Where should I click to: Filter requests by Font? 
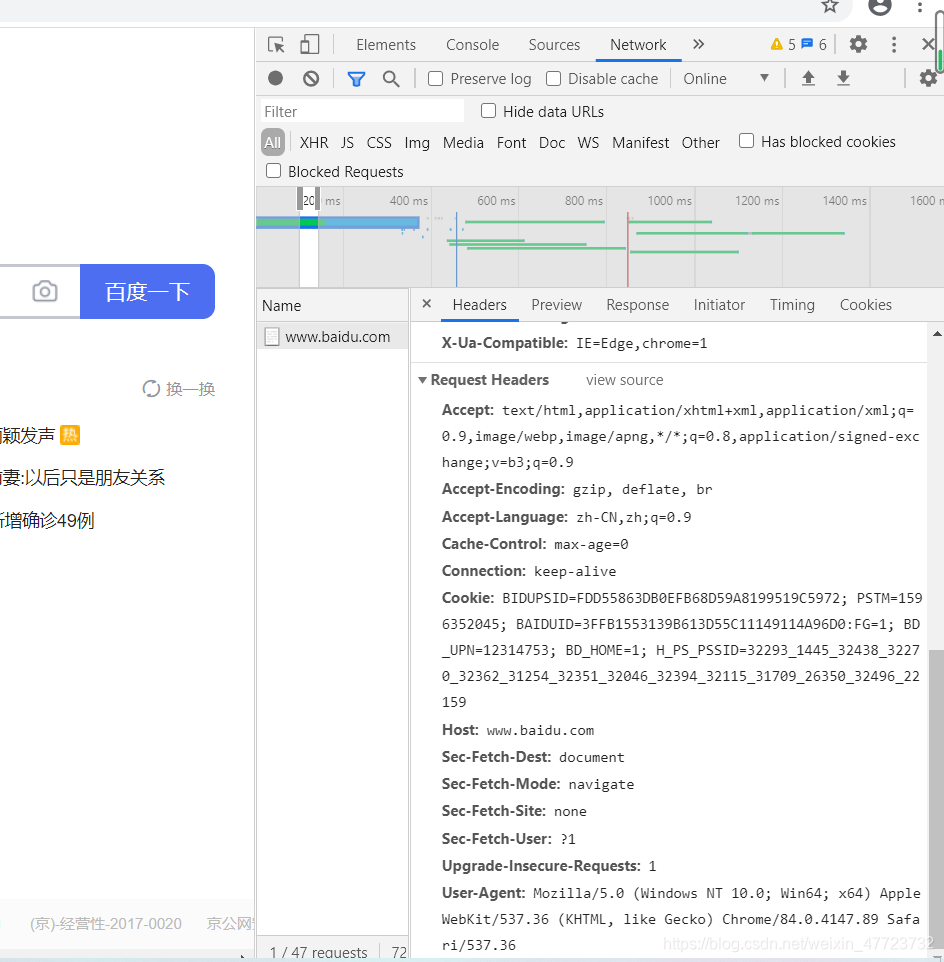point(512,142)
